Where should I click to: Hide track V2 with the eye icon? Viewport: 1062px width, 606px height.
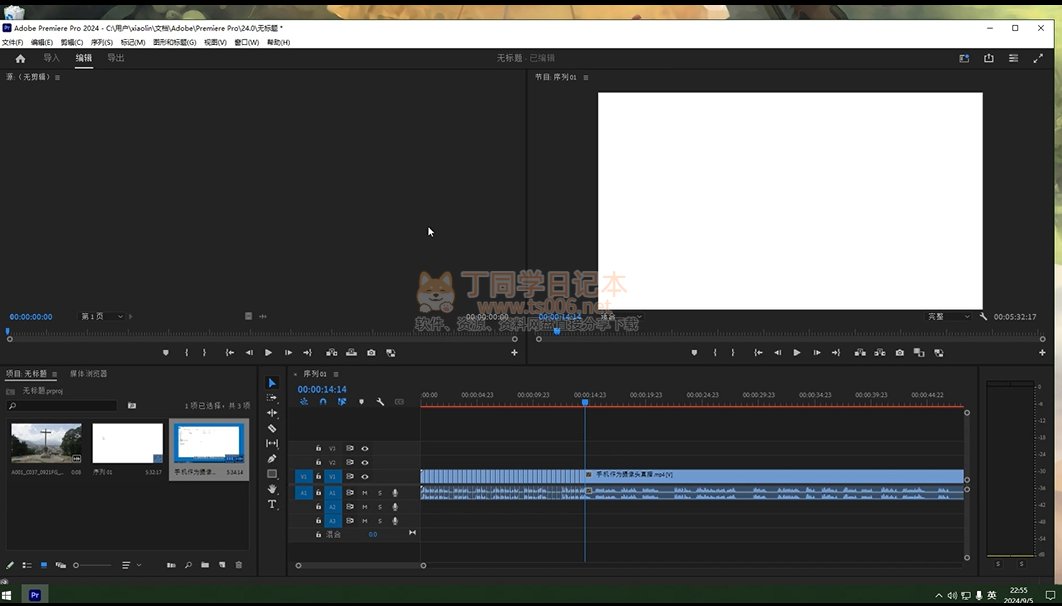365,463
